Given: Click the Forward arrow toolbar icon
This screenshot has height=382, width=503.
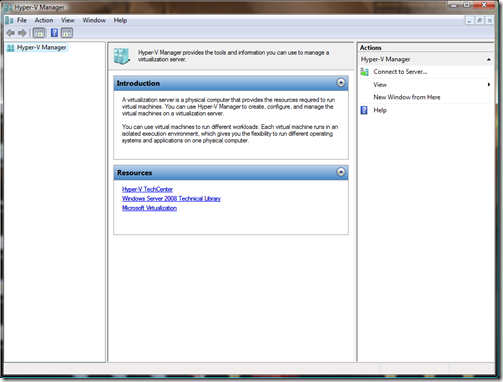Looking at the screenshot, I should click(22, 33).
